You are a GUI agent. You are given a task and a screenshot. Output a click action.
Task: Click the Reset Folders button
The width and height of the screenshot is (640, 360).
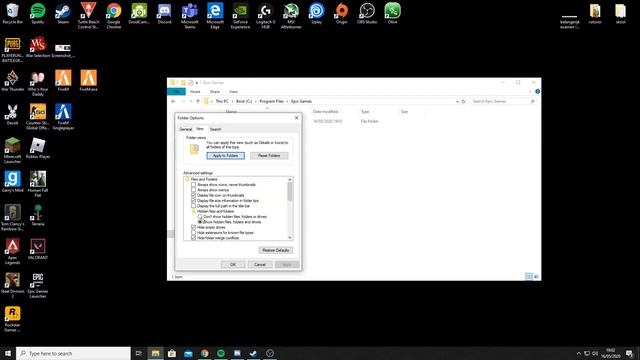[269, 156]
